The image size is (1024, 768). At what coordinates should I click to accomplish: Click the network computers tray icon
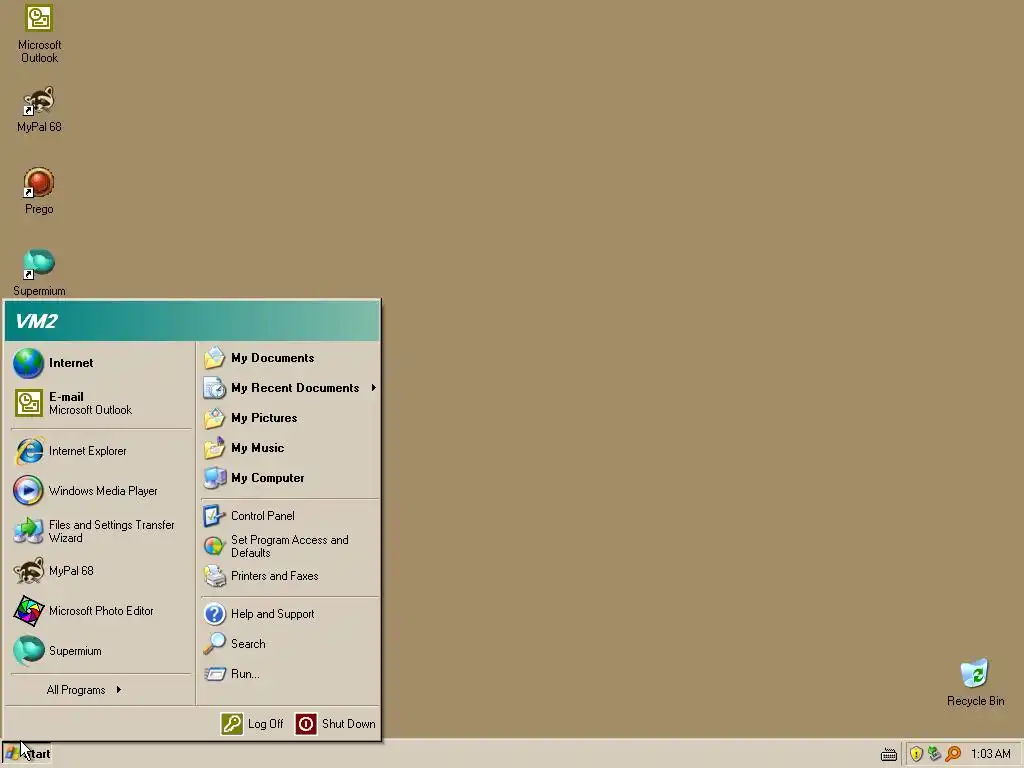(935, 754)
